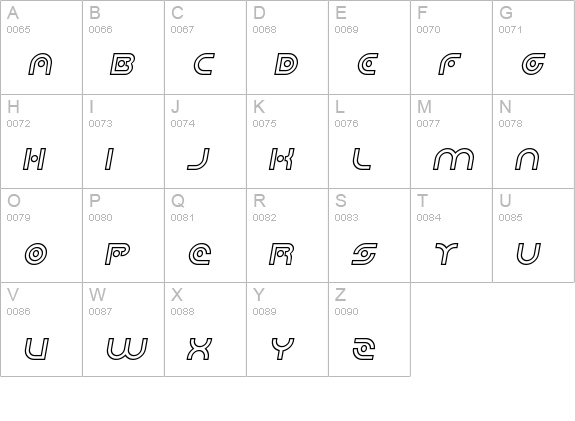The image size is (575, 421).
Task: Choose the P glyph cell labeled 0080
Action: (124, 235)
